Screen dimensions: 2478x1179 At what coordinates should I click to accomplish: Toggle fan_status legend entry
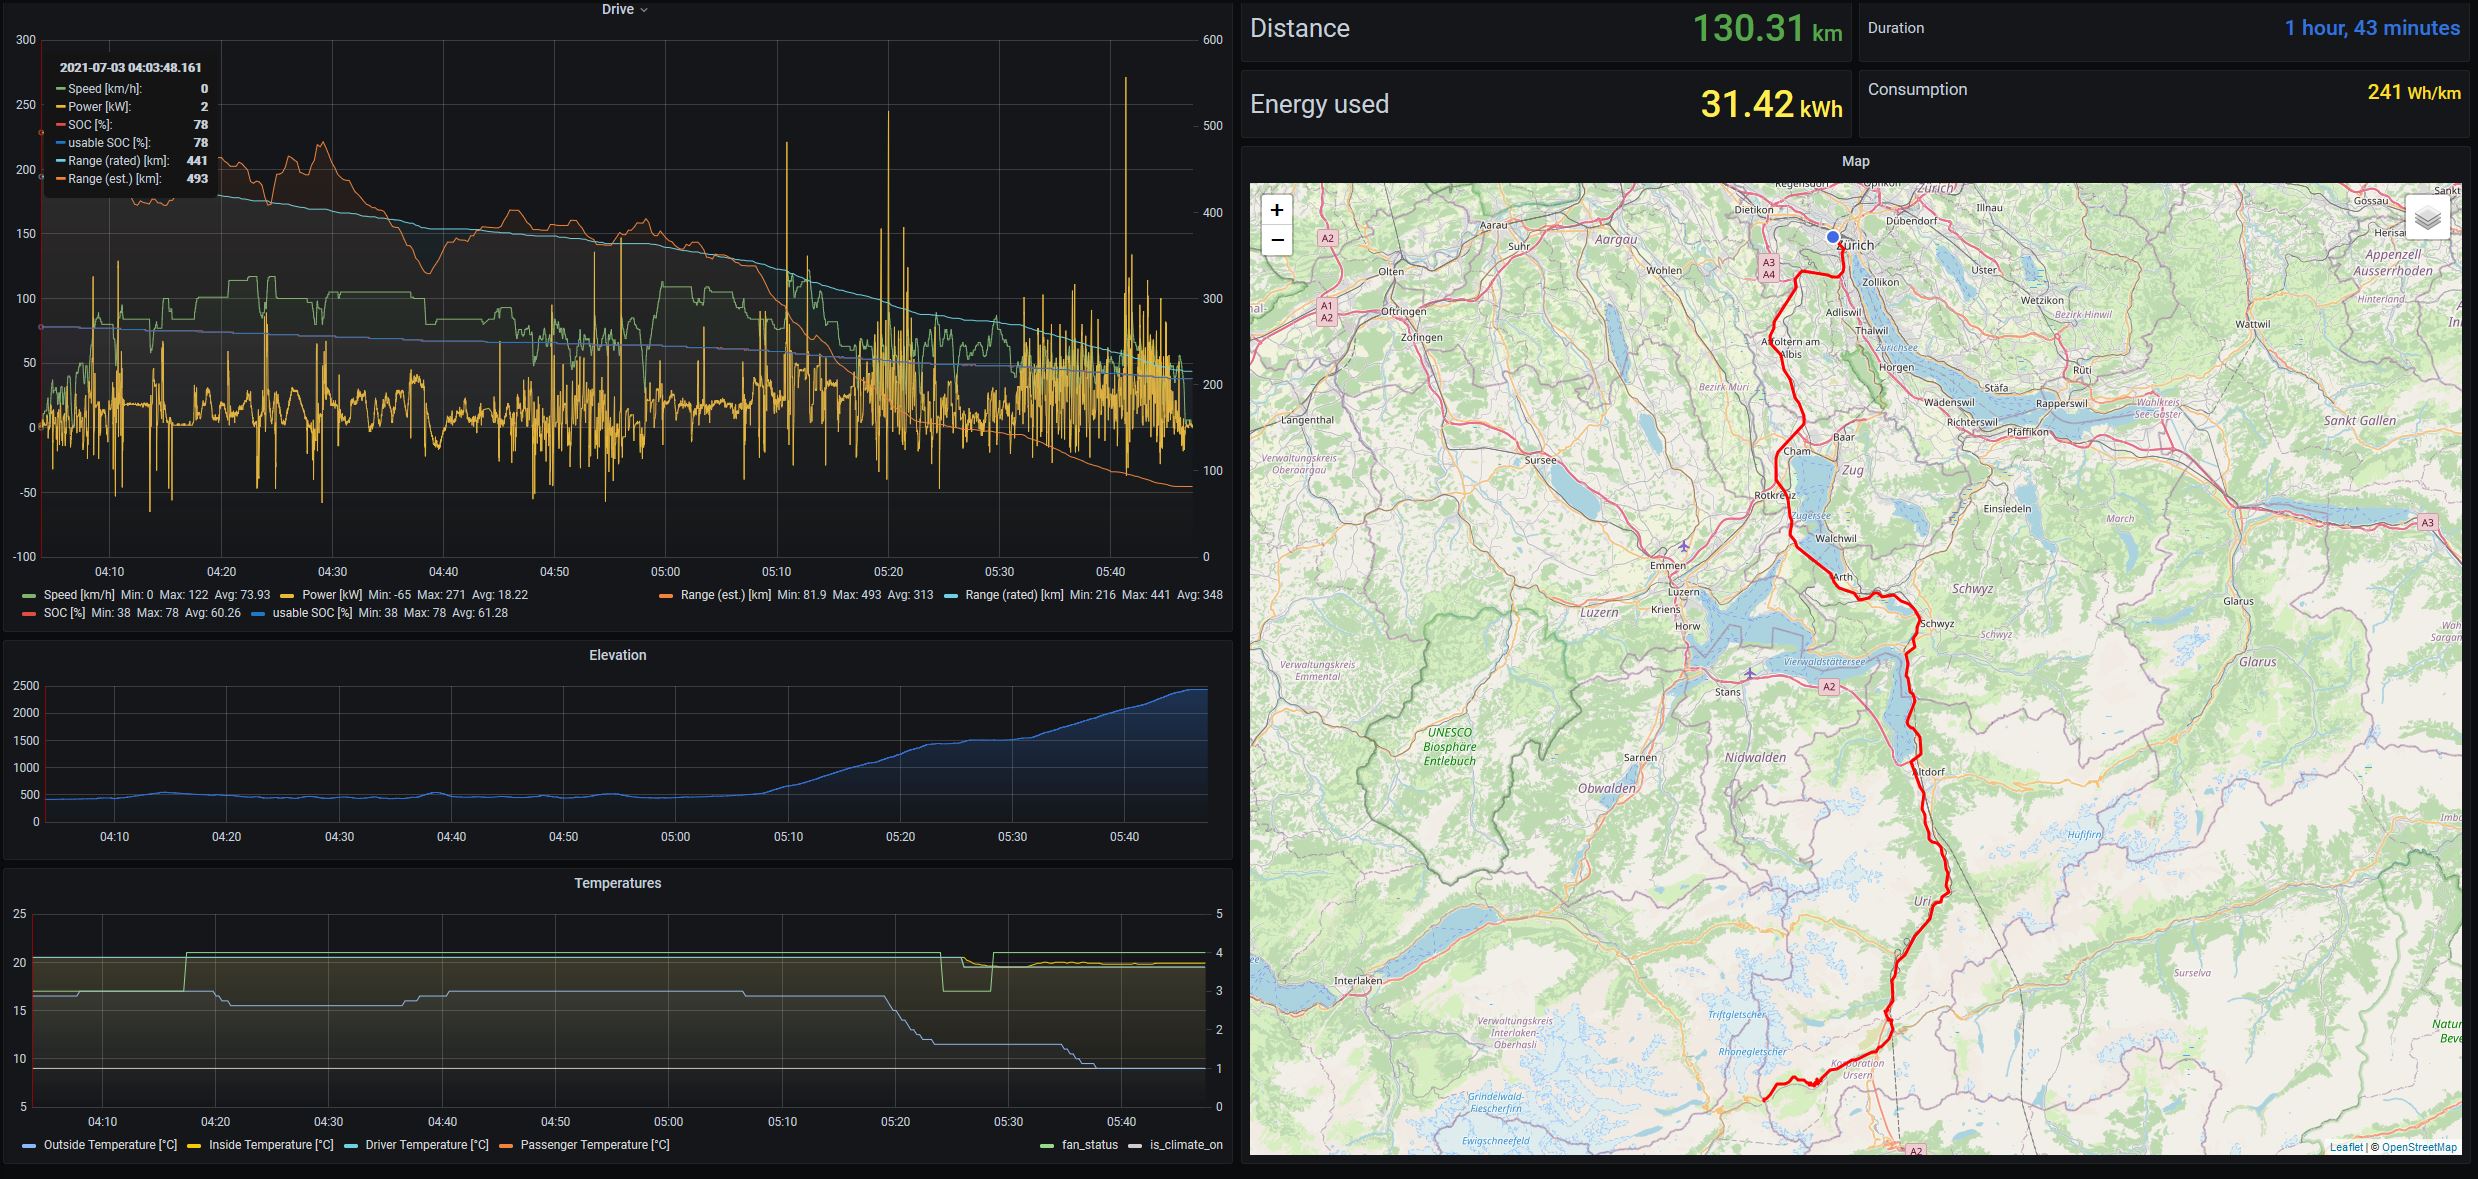pyautogui.click(x=1089, y=1145)
